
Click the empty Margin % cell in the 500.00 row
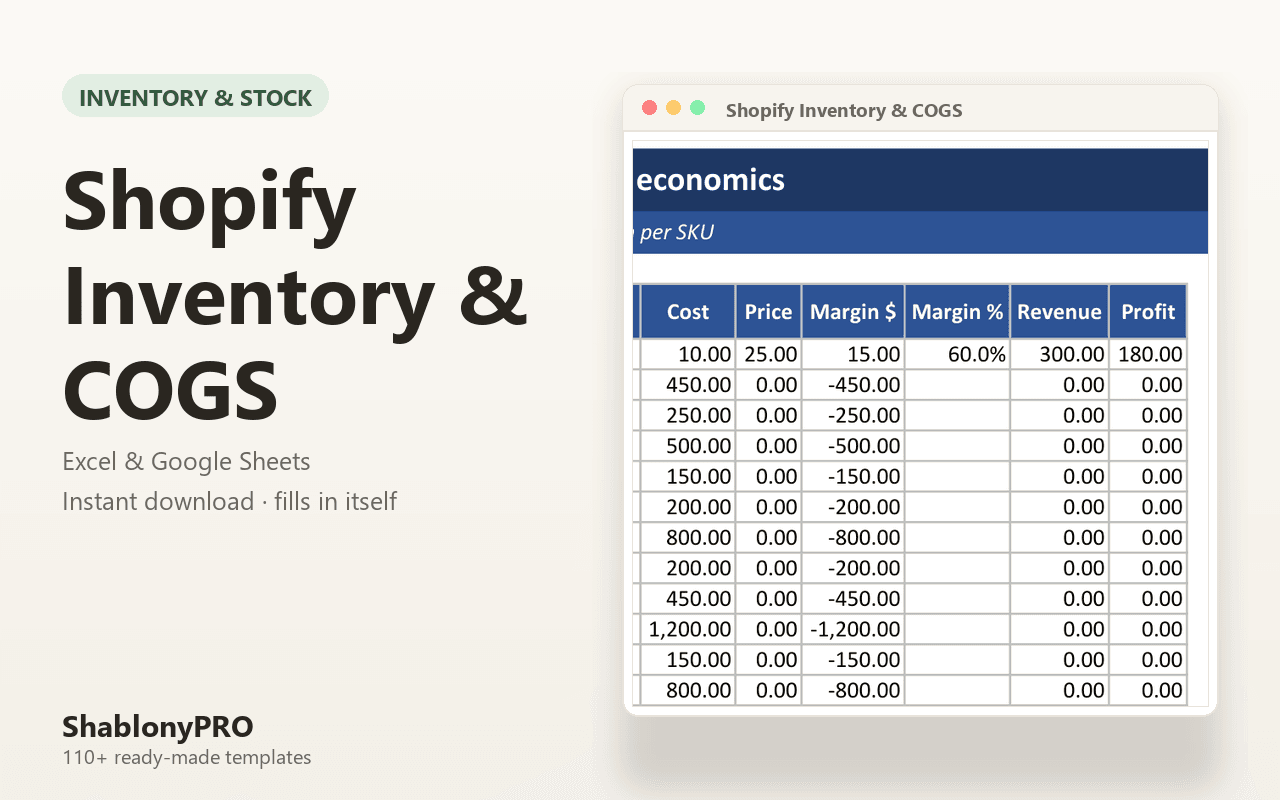point(957,446)
